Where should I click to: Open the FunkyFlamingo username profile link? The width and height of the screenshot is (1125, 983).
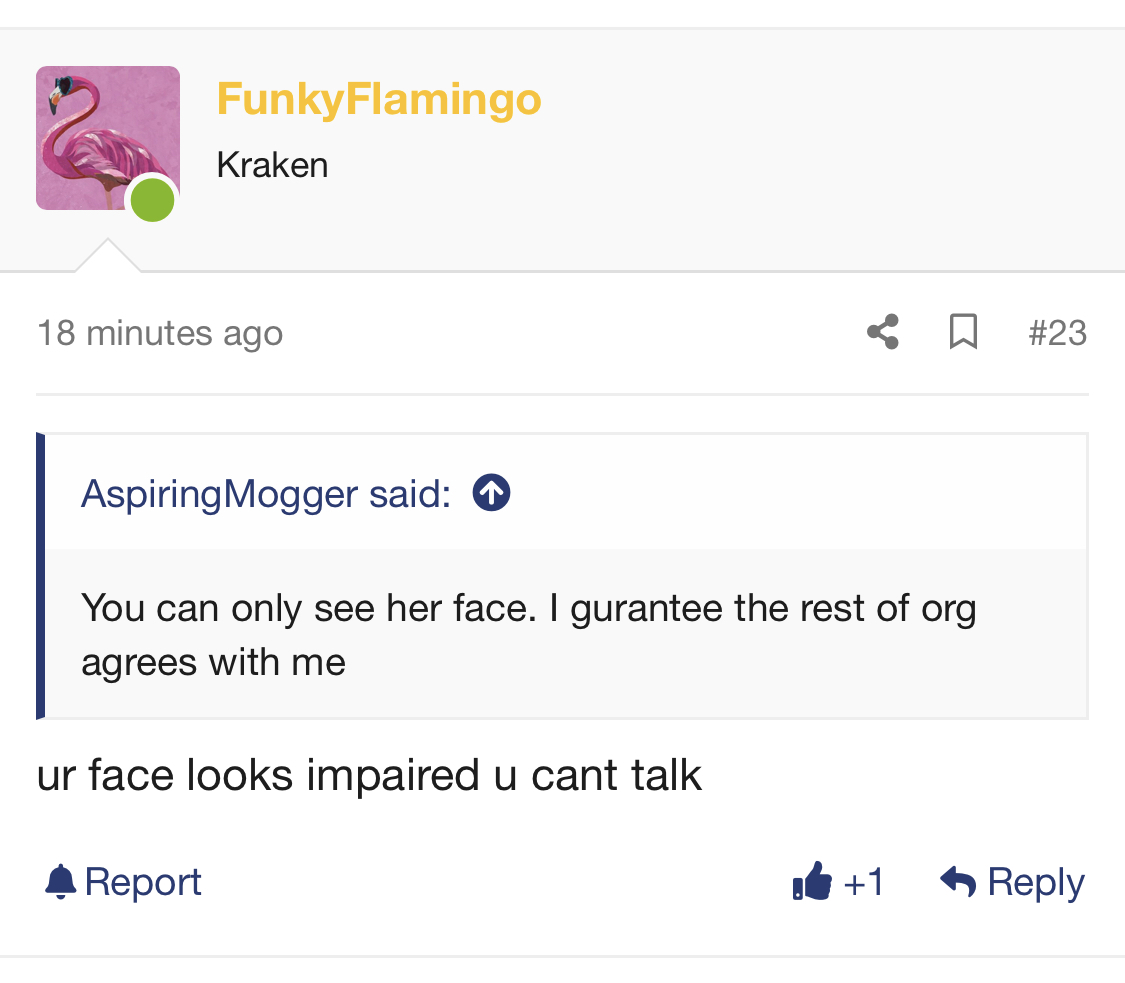point(379,99)
